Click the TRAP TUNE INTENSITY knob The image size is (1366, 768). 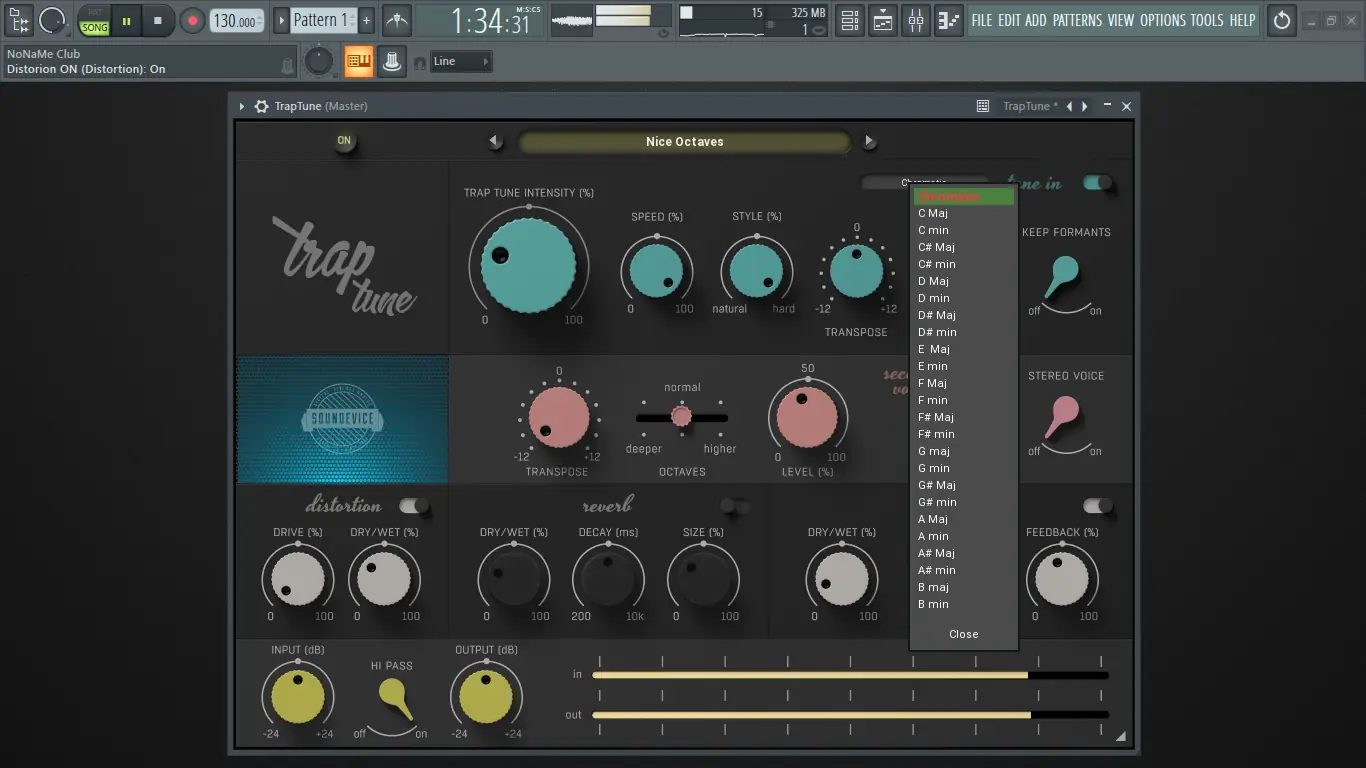(528, 265)
